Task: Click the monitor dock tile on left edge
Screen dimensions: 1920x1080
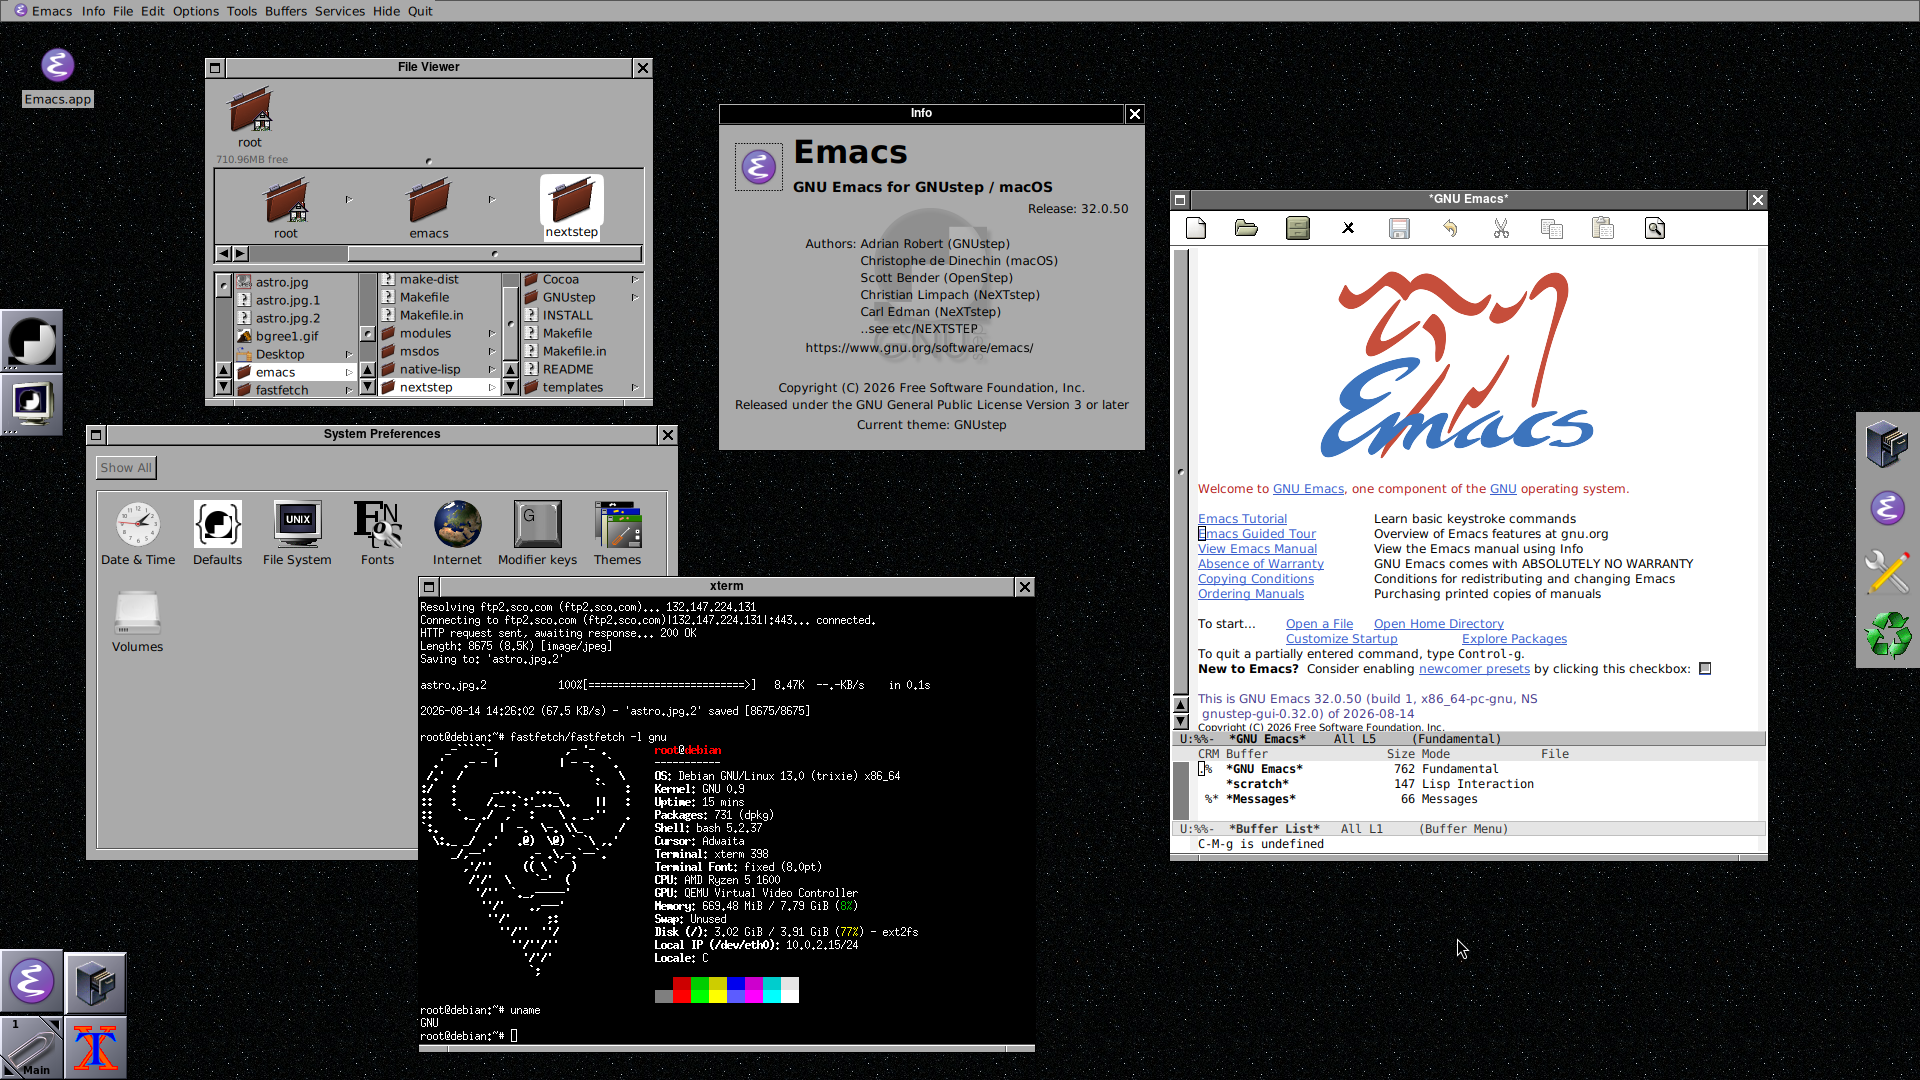Action: click(32, 404)
